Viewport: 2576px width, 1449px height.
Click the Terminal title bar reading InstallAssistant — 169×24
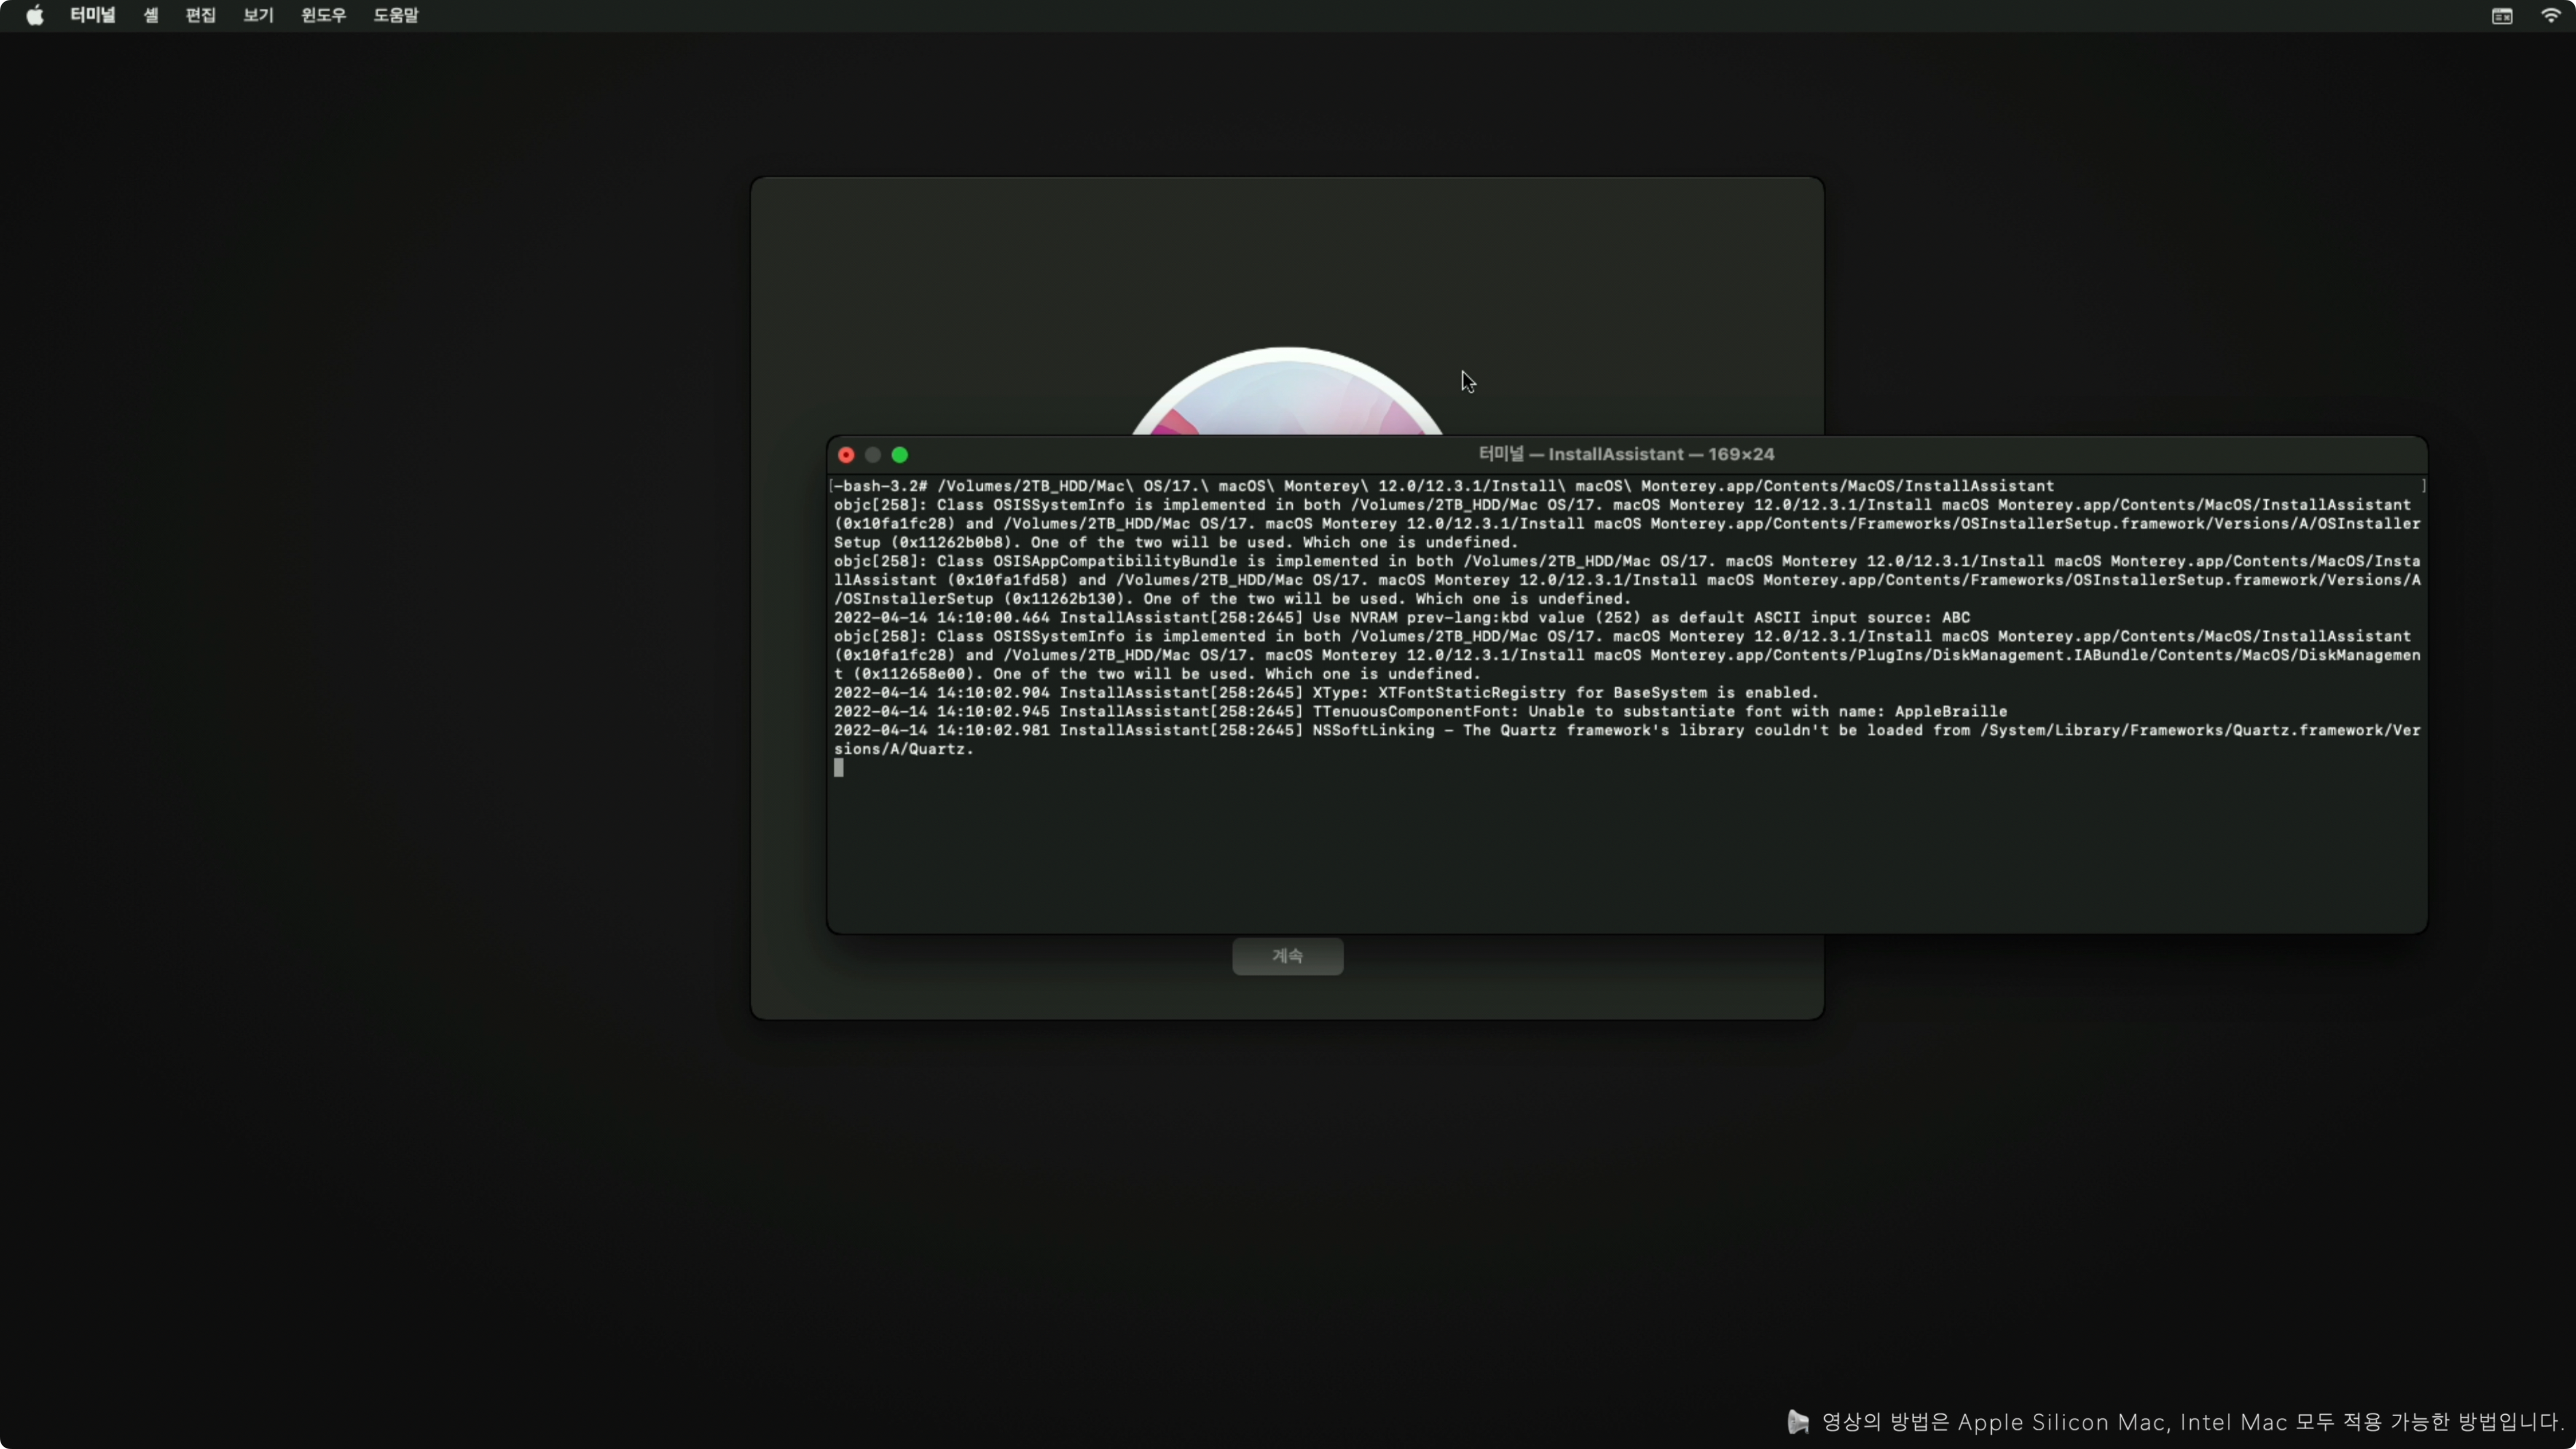point(1626,454)
